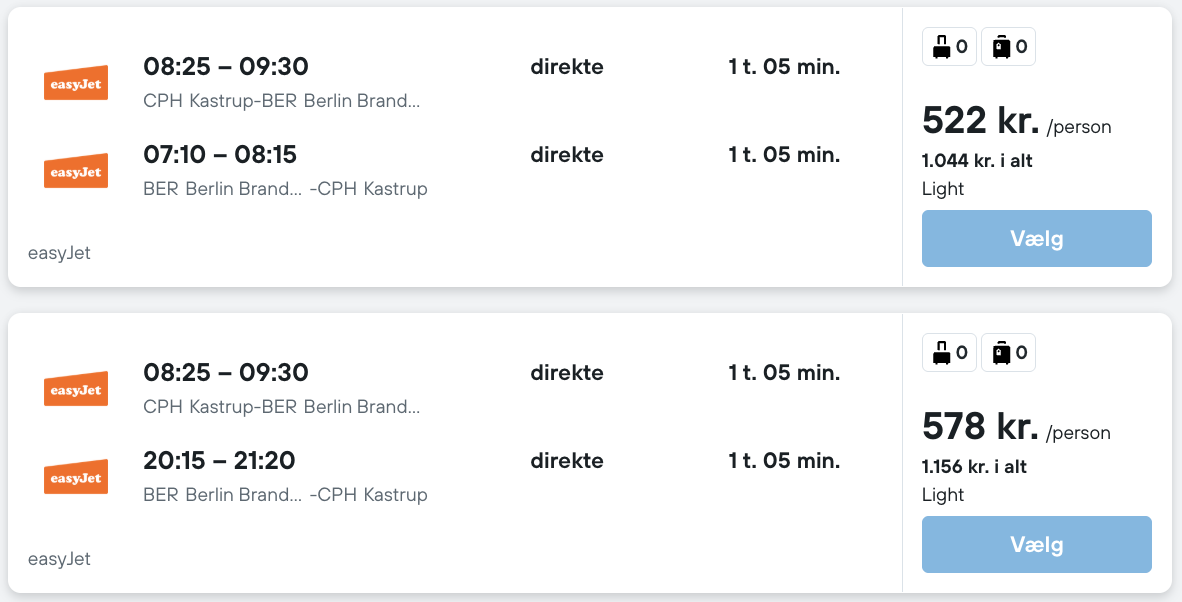This screenshot has width=1182, height=602.
Task: Click the cabin bag icon in 578 kr. offer
Action: tap(941, 353)
